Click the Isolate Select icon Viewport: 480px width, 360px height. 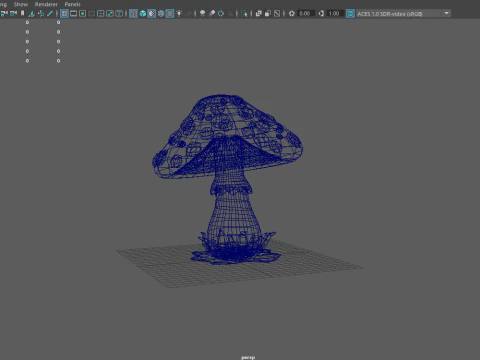click(x=244, y=13)
